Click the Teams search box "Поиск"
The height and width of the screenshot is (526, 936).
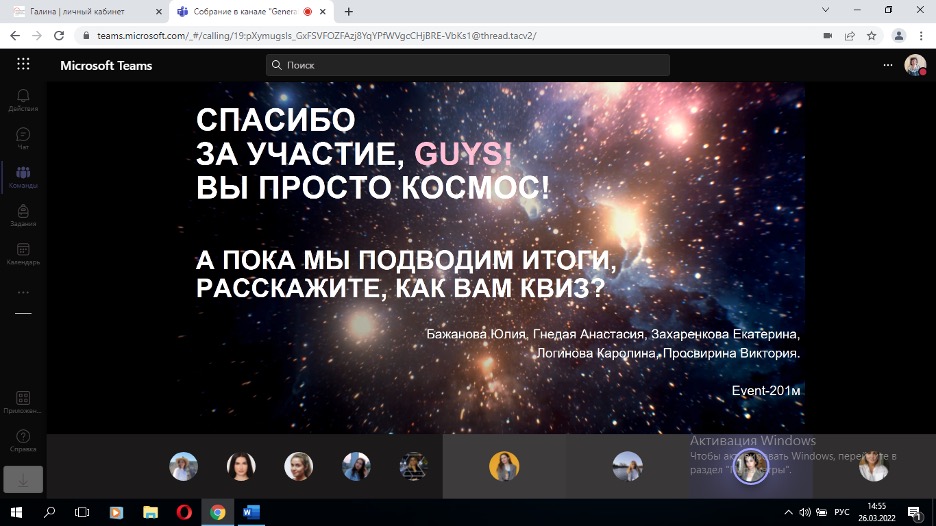(x=468, y=65)
